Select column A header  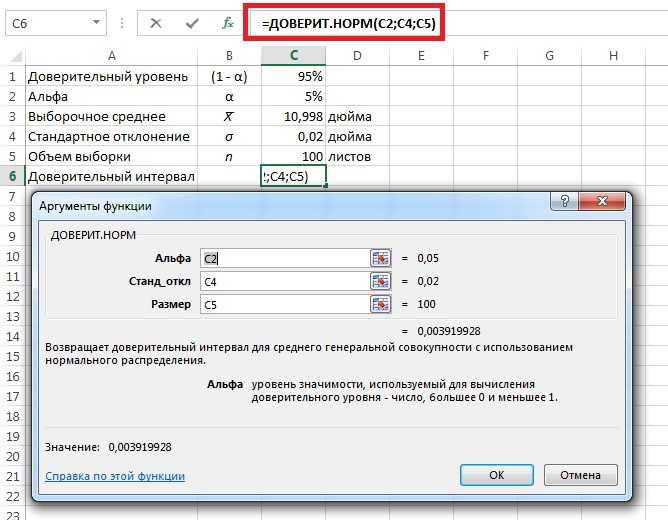point(112,56)
